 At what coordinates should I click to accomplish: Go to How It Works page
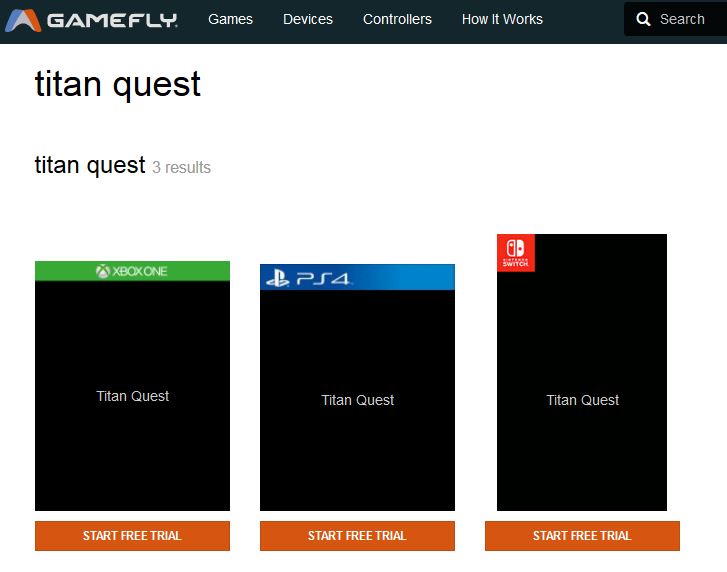pos(502,19)
